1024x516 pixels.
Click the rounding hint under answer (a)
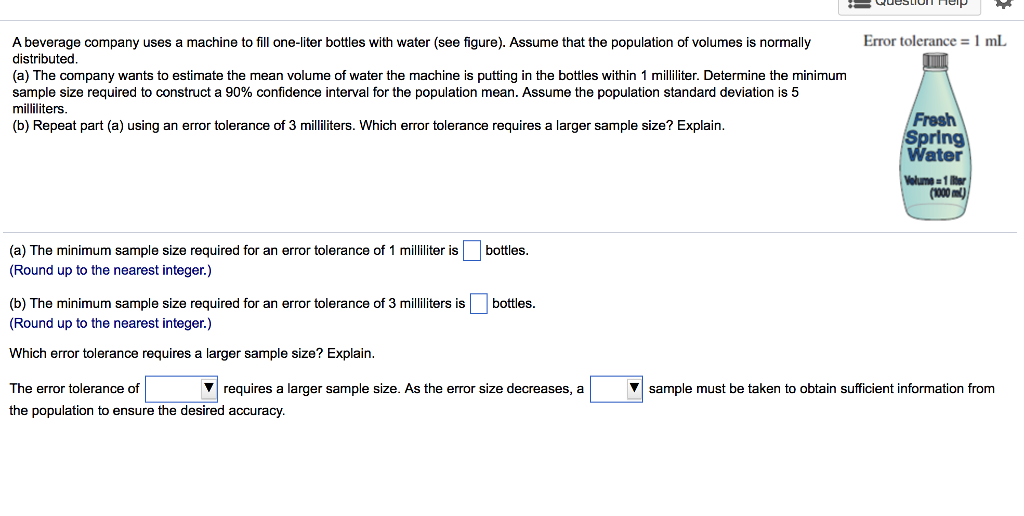point(110,270)
